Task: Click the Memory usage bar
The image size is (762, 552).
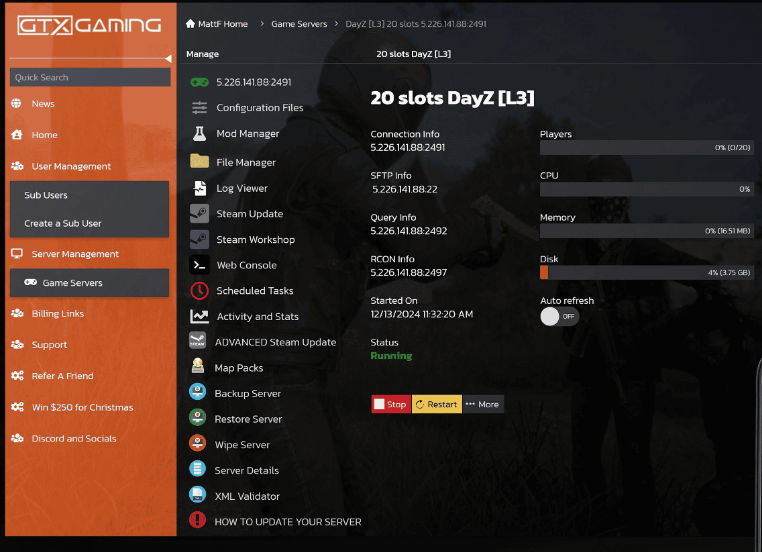Action: click(x=646, y=231)
